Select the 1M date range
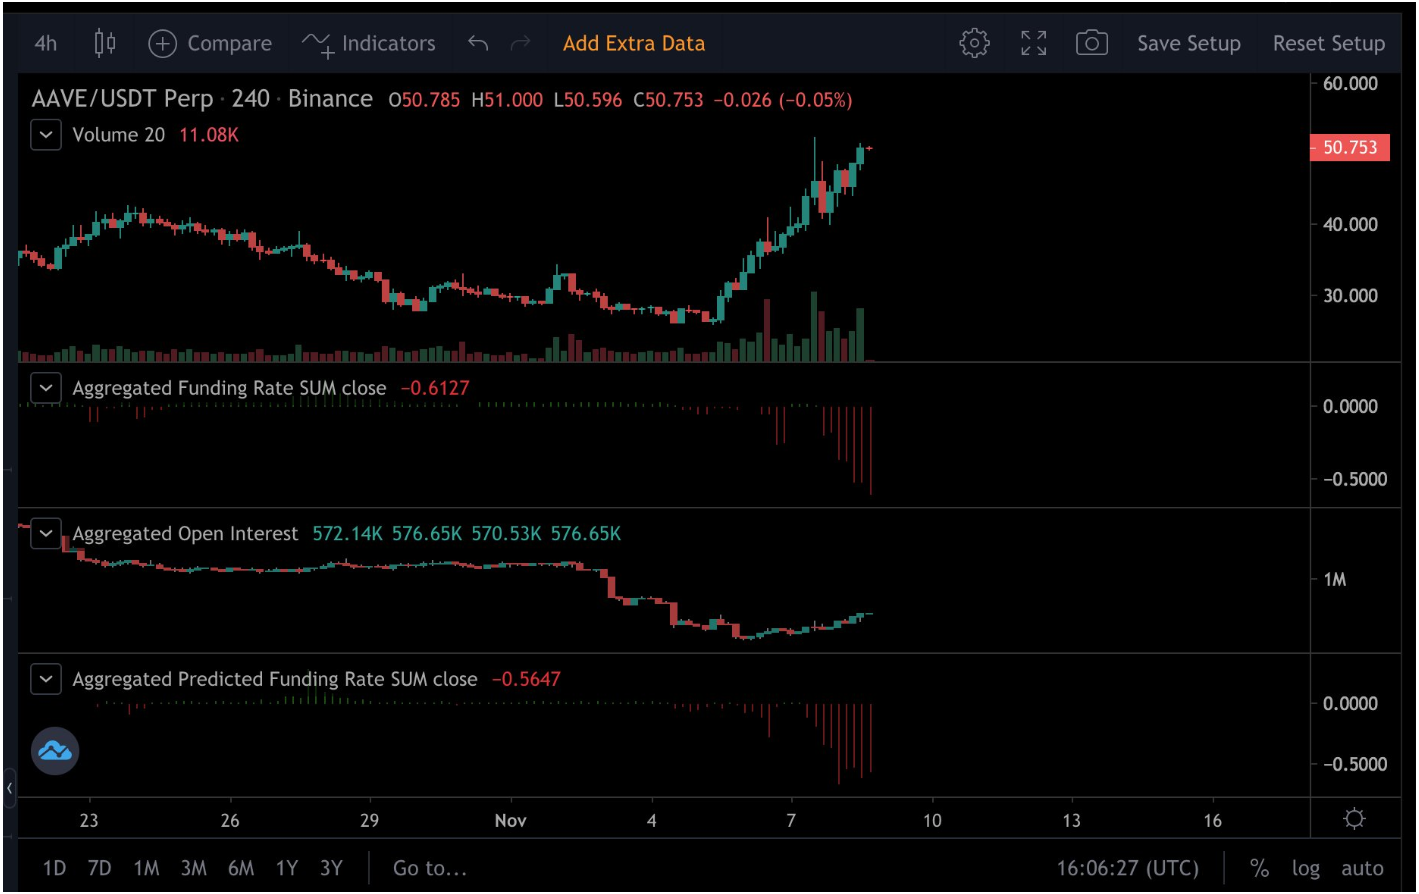This screenshot has width=1419, height=894. click(x=147, y=868)
